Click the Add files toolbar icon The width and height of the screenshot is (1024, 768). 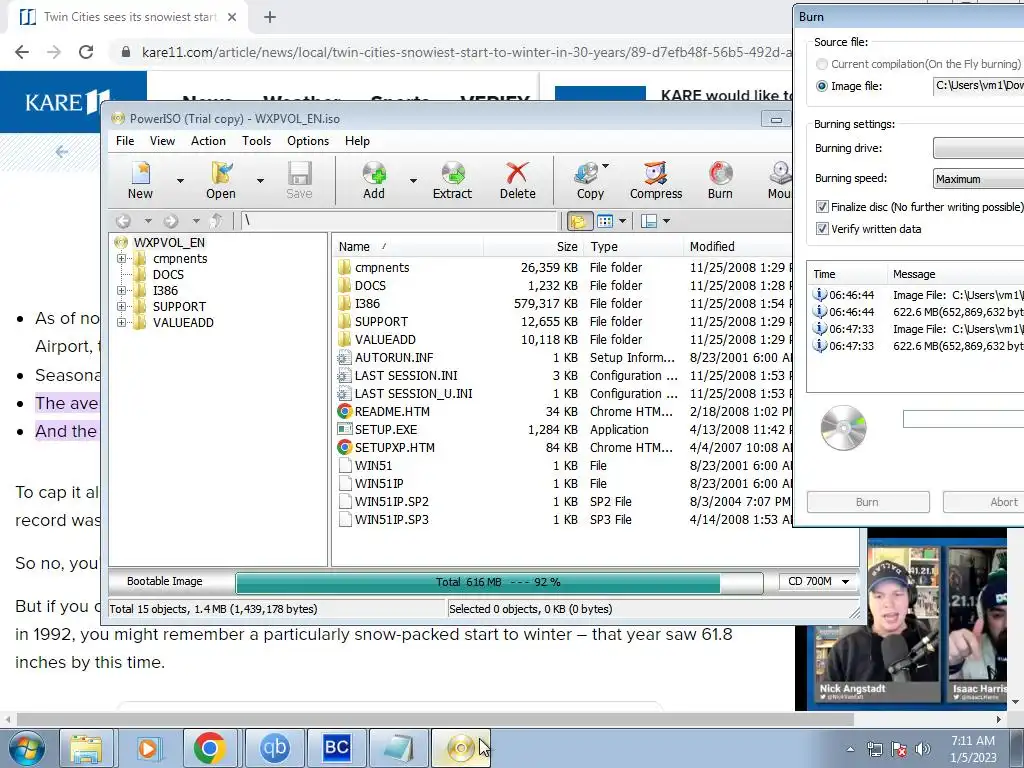[x=374, y=180]
